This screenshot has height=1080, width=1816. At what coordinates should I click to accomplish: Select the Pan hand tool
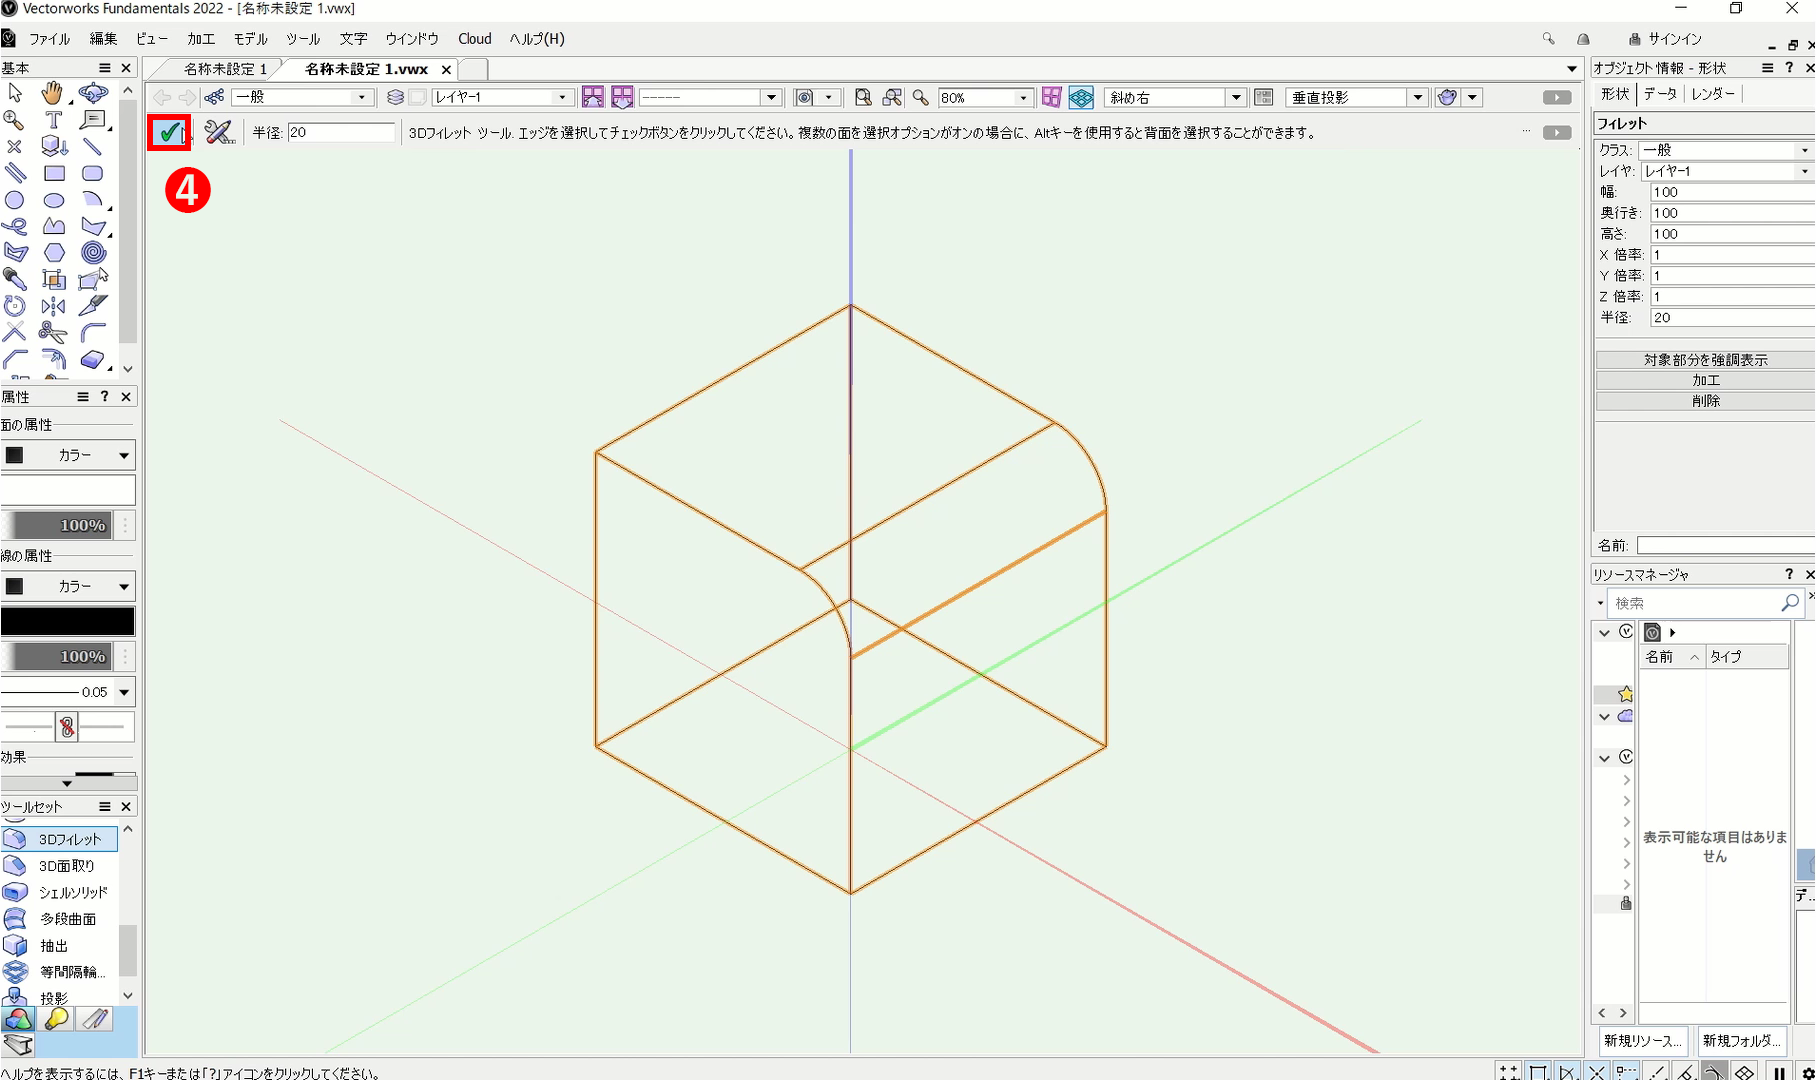[x=53, y=93]
